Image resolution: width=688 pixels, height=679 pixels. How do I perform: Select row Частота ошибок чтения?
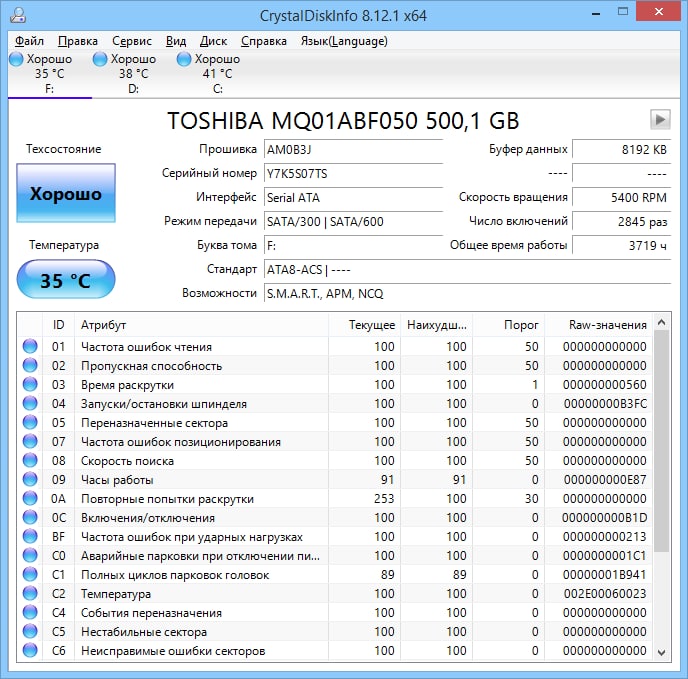[335, 346]
